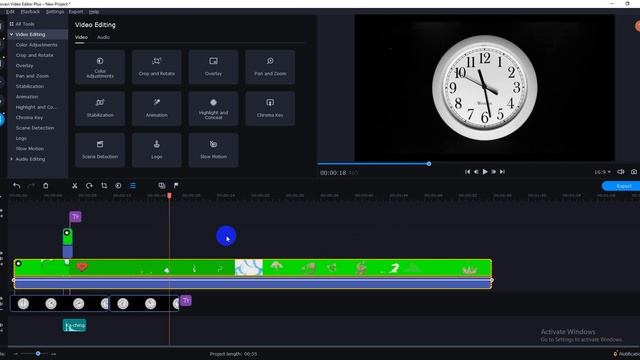Click the Crop icon in timeline toolbar
This screenshot has width=640, height=360.
[x=104, y=186]
